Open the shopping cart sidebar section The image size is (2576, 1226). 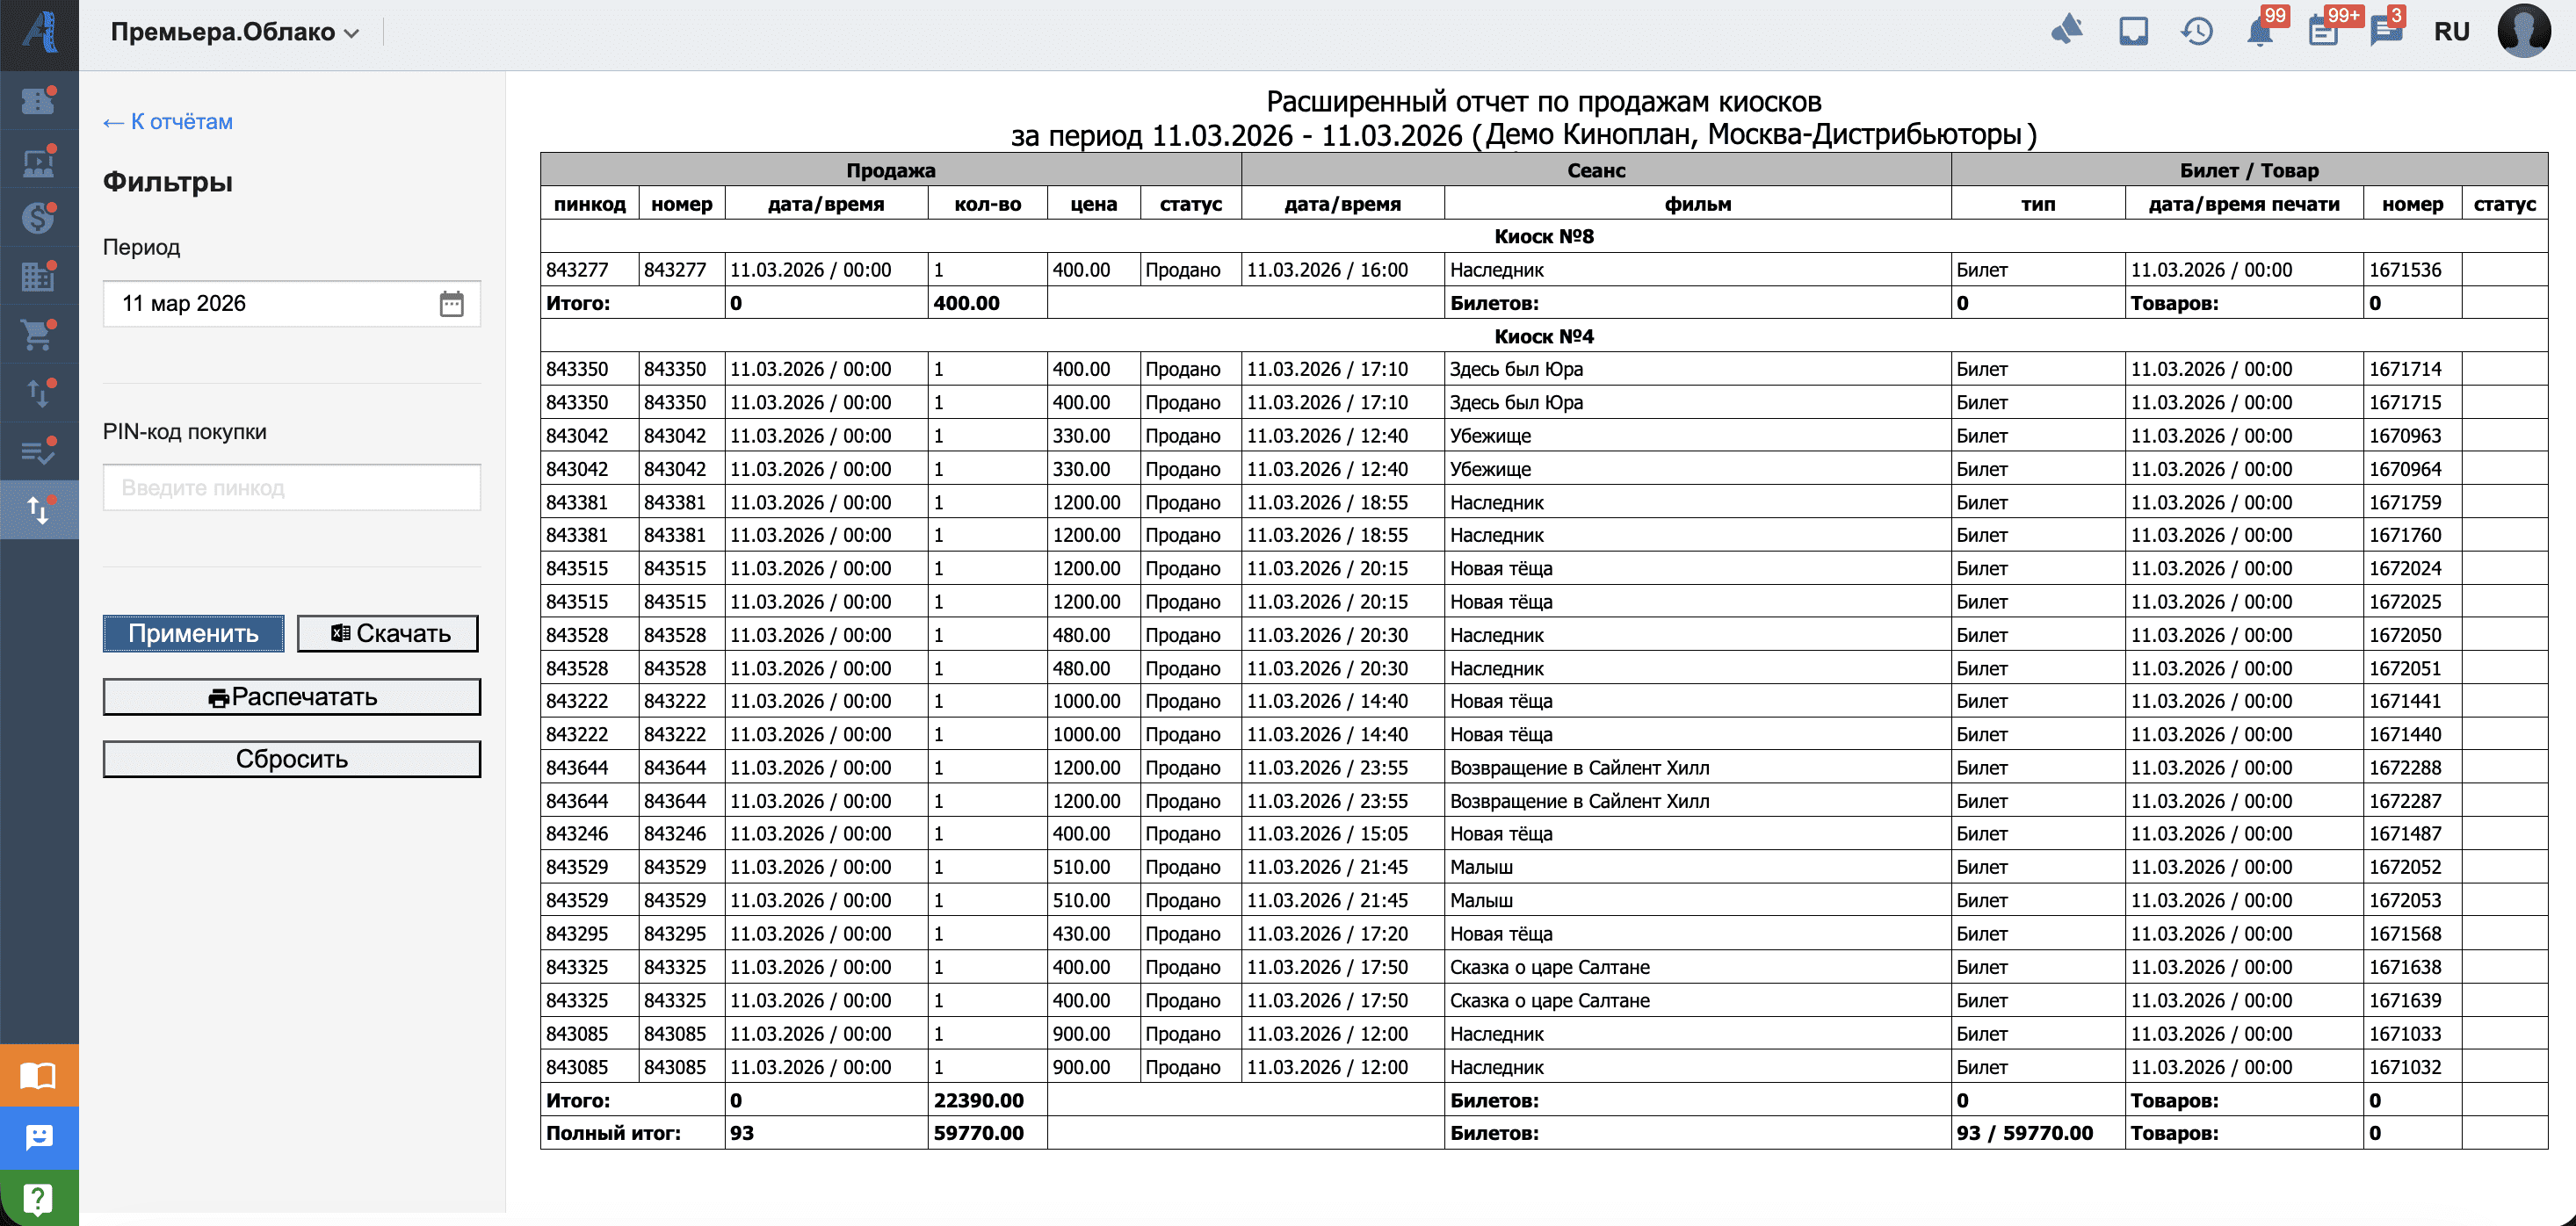(x=38, y=335)
